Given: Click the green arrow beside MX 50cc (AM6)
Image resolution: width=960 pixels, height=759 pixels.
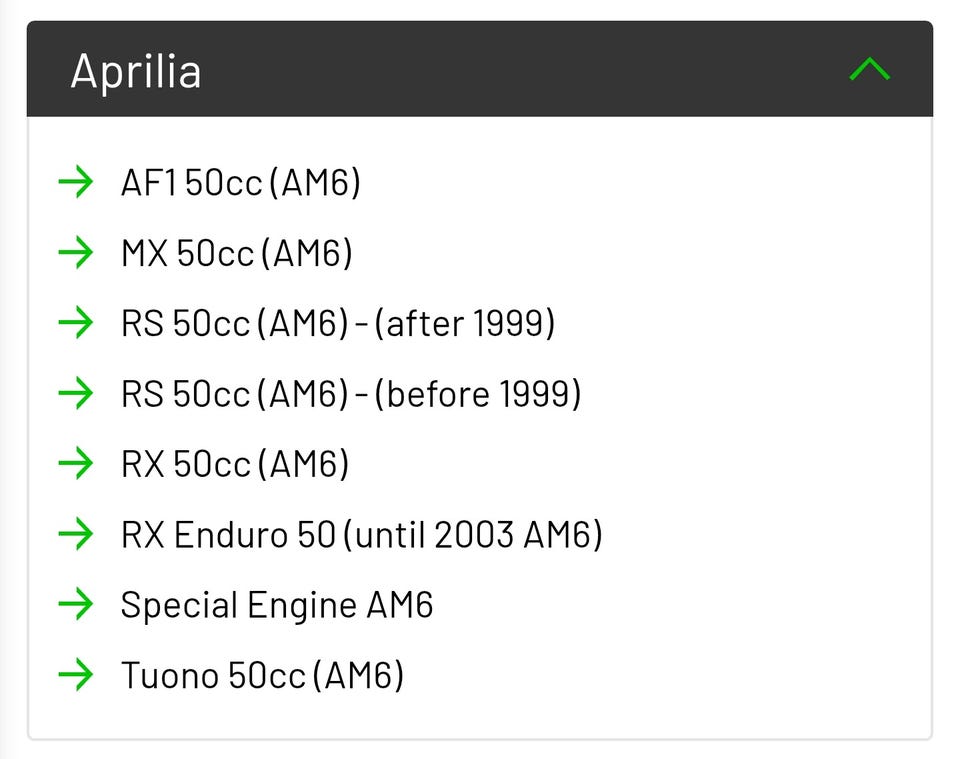Looking at the screenshot, I should click(76, 253).
